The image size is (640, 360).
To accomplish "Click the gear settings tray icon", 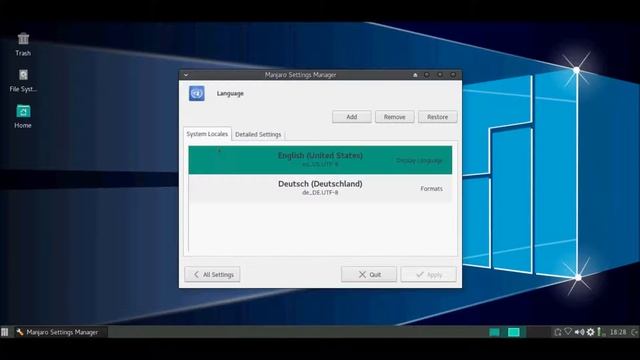I will click(x=590, y=332).
